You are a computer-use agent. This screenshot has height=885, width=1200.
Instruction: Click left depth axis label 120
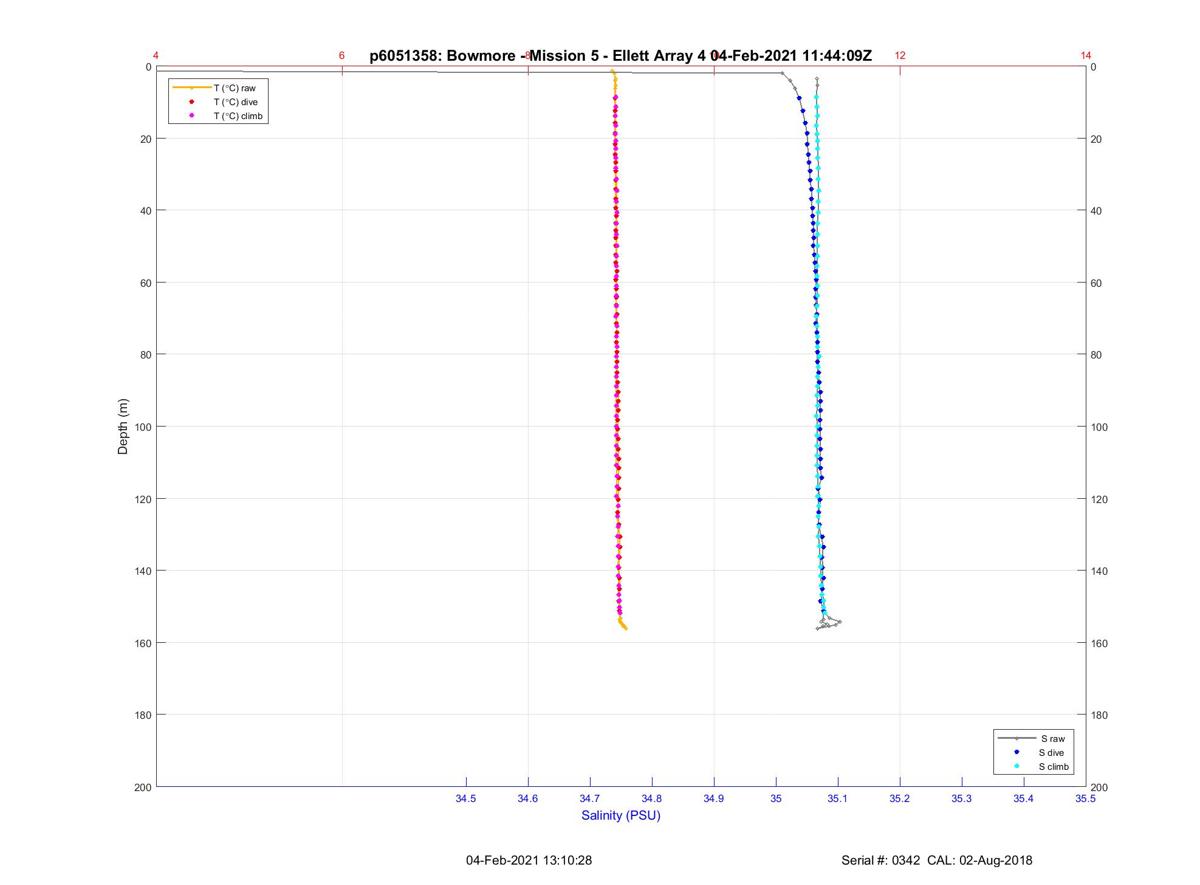(x=142, y=499)
